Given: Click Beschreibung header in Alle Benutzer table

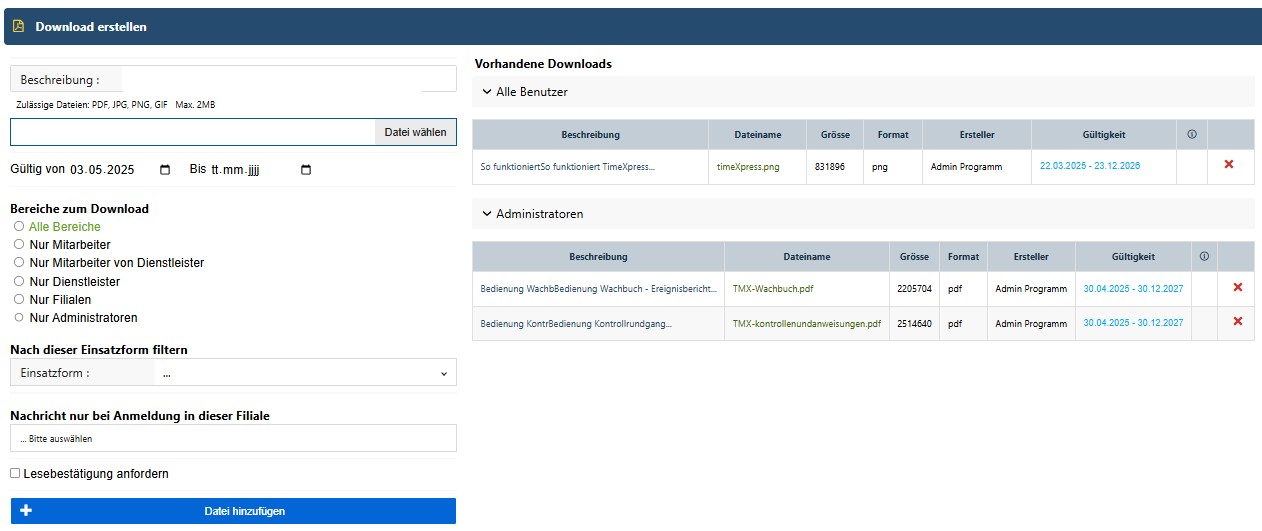Looking at the screenshot, I should point(590,134).
